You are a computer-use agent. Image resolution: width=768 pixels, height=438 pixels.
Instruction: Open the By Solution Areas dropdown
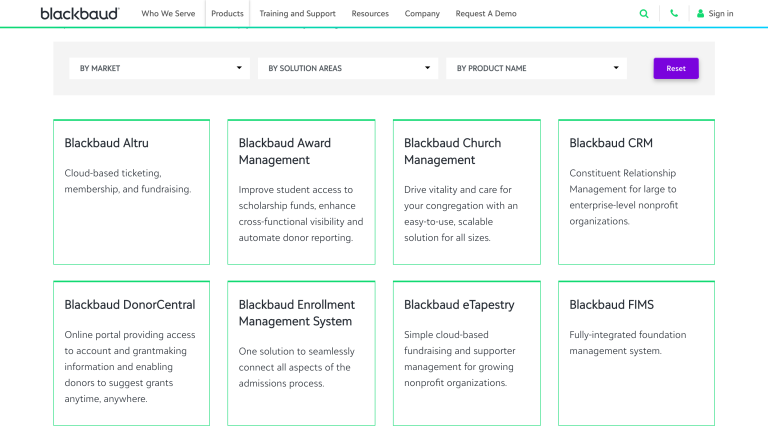point(348,68)
